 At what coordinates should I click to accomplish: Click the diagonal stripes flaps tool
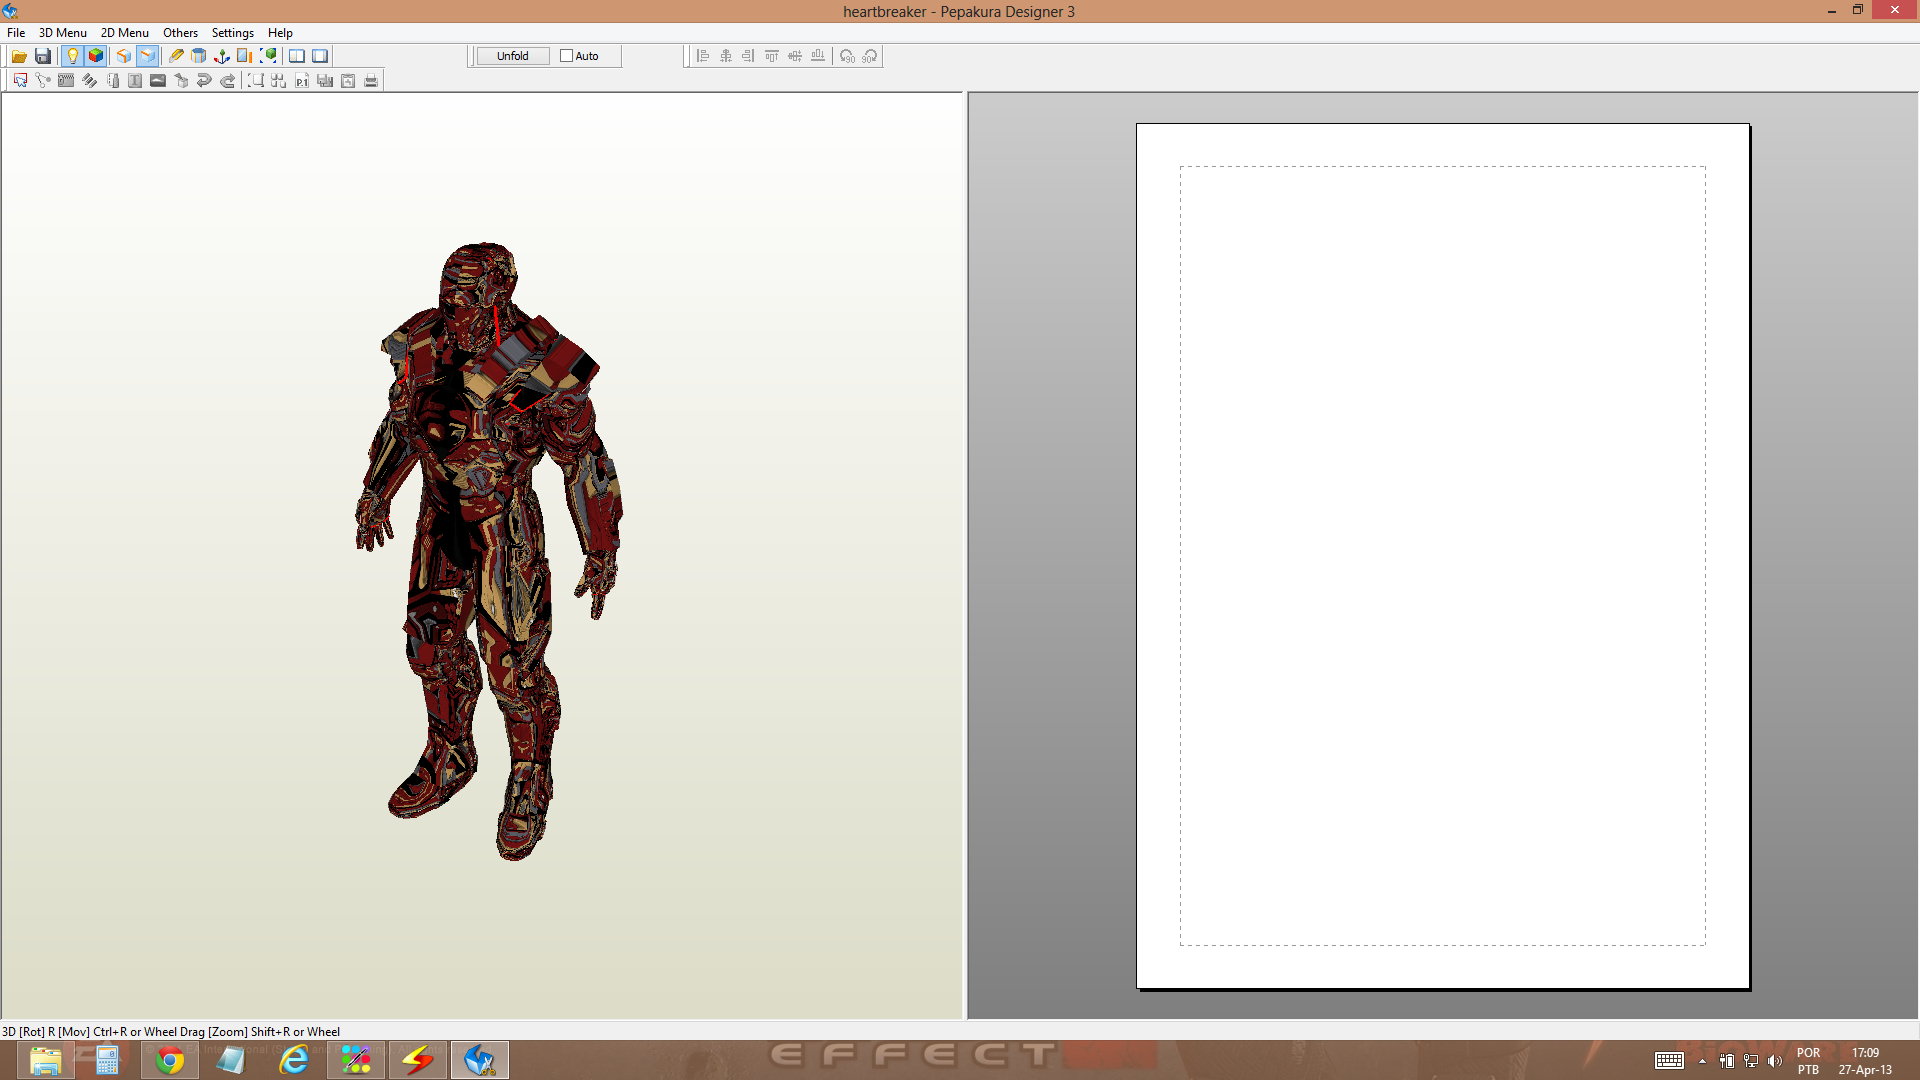click(x=89, y=81)
